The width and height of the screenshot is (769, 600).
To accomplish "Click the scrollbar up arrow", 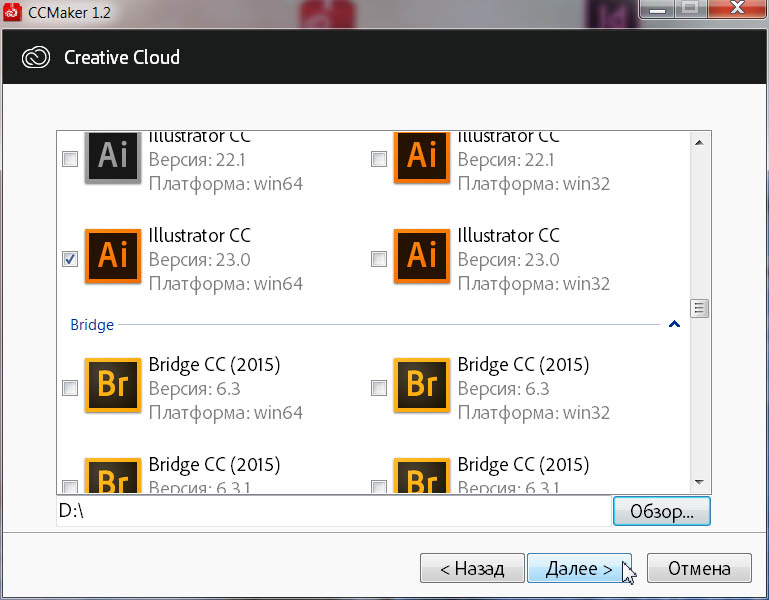I will pos(699,143).
